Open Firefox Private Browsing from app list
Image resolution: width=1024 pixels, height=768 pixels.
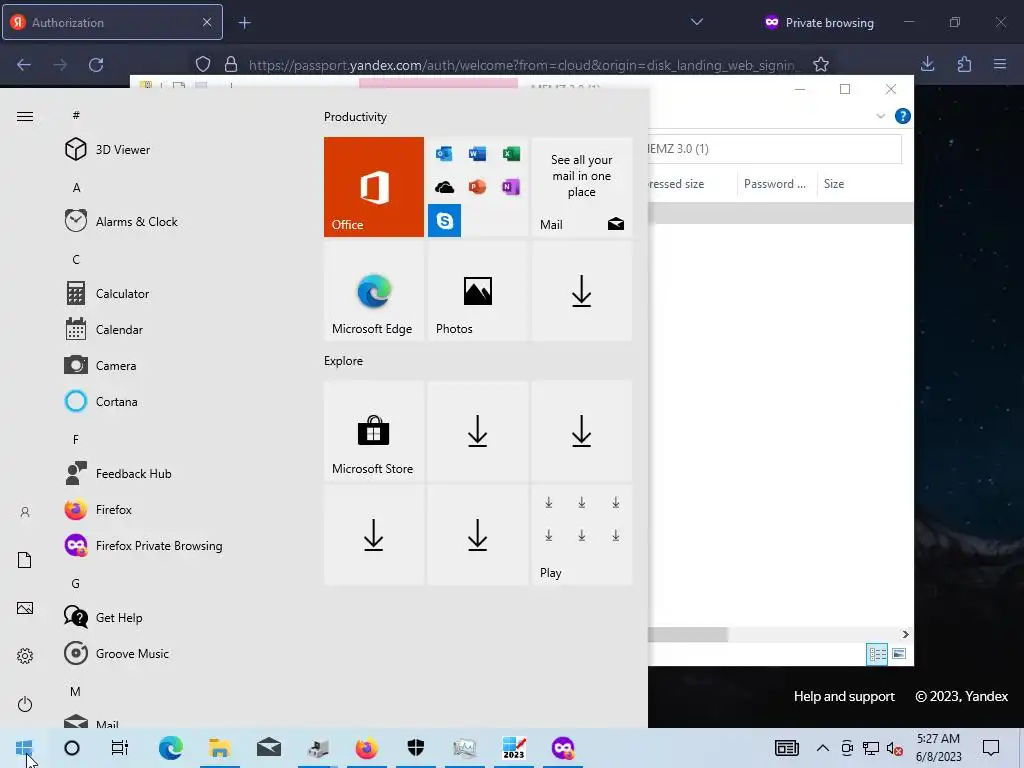144,545
